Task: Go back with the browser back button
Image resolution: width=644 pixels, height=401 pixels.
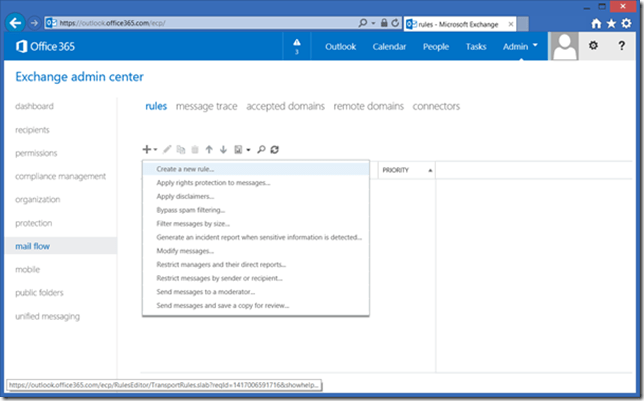Action: [16, 21]
